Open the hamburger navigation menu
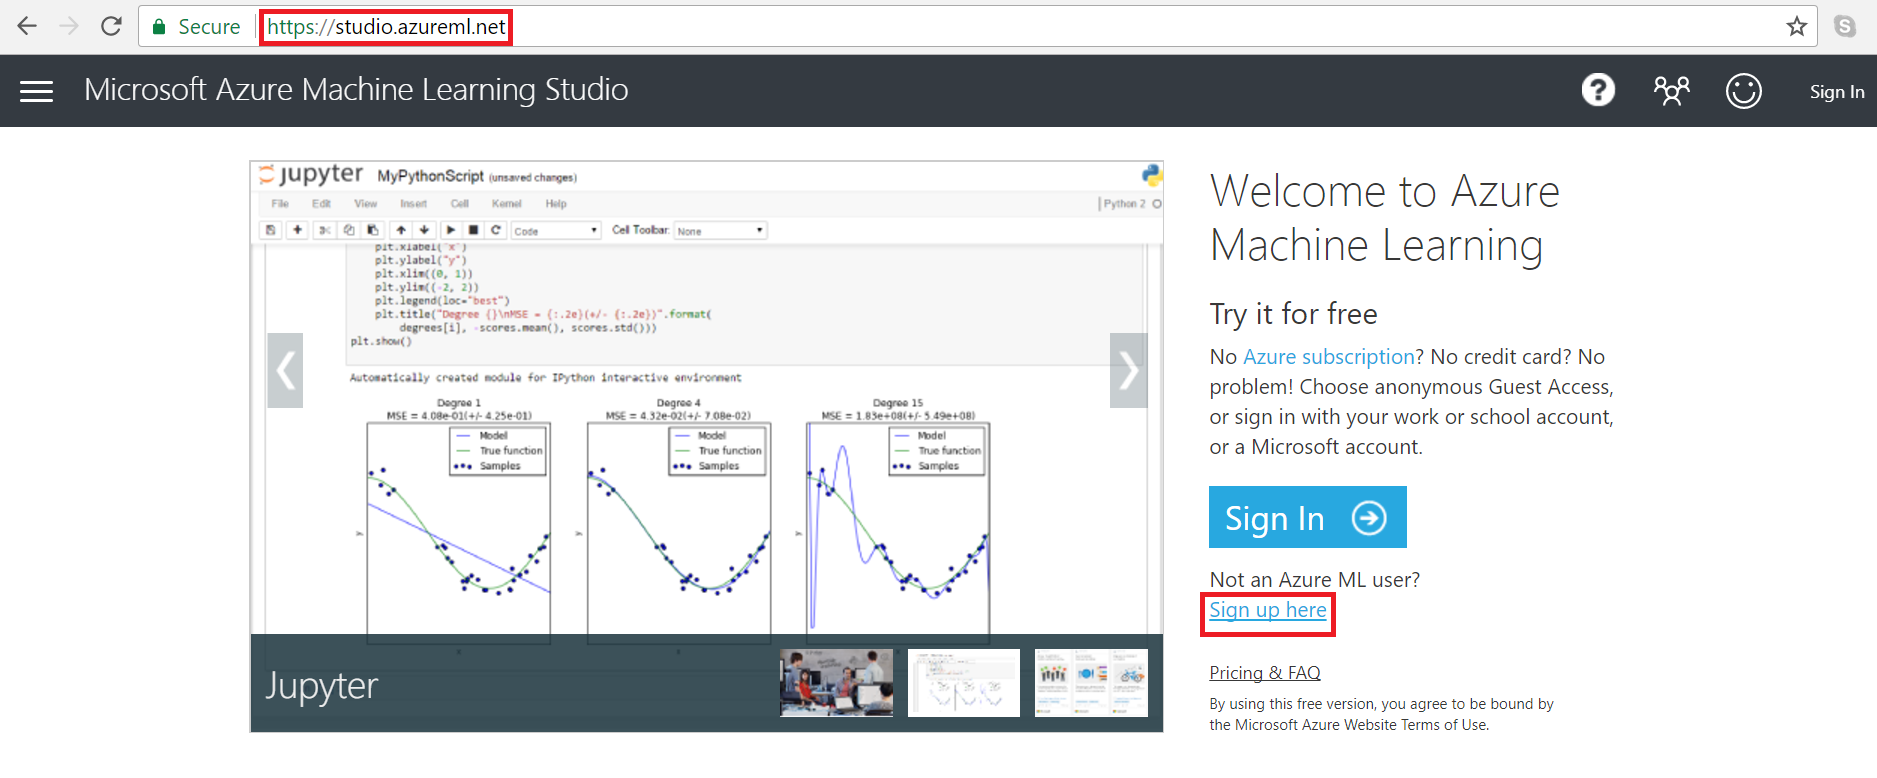Screen dimensions: 1877x778 [37, 91]
